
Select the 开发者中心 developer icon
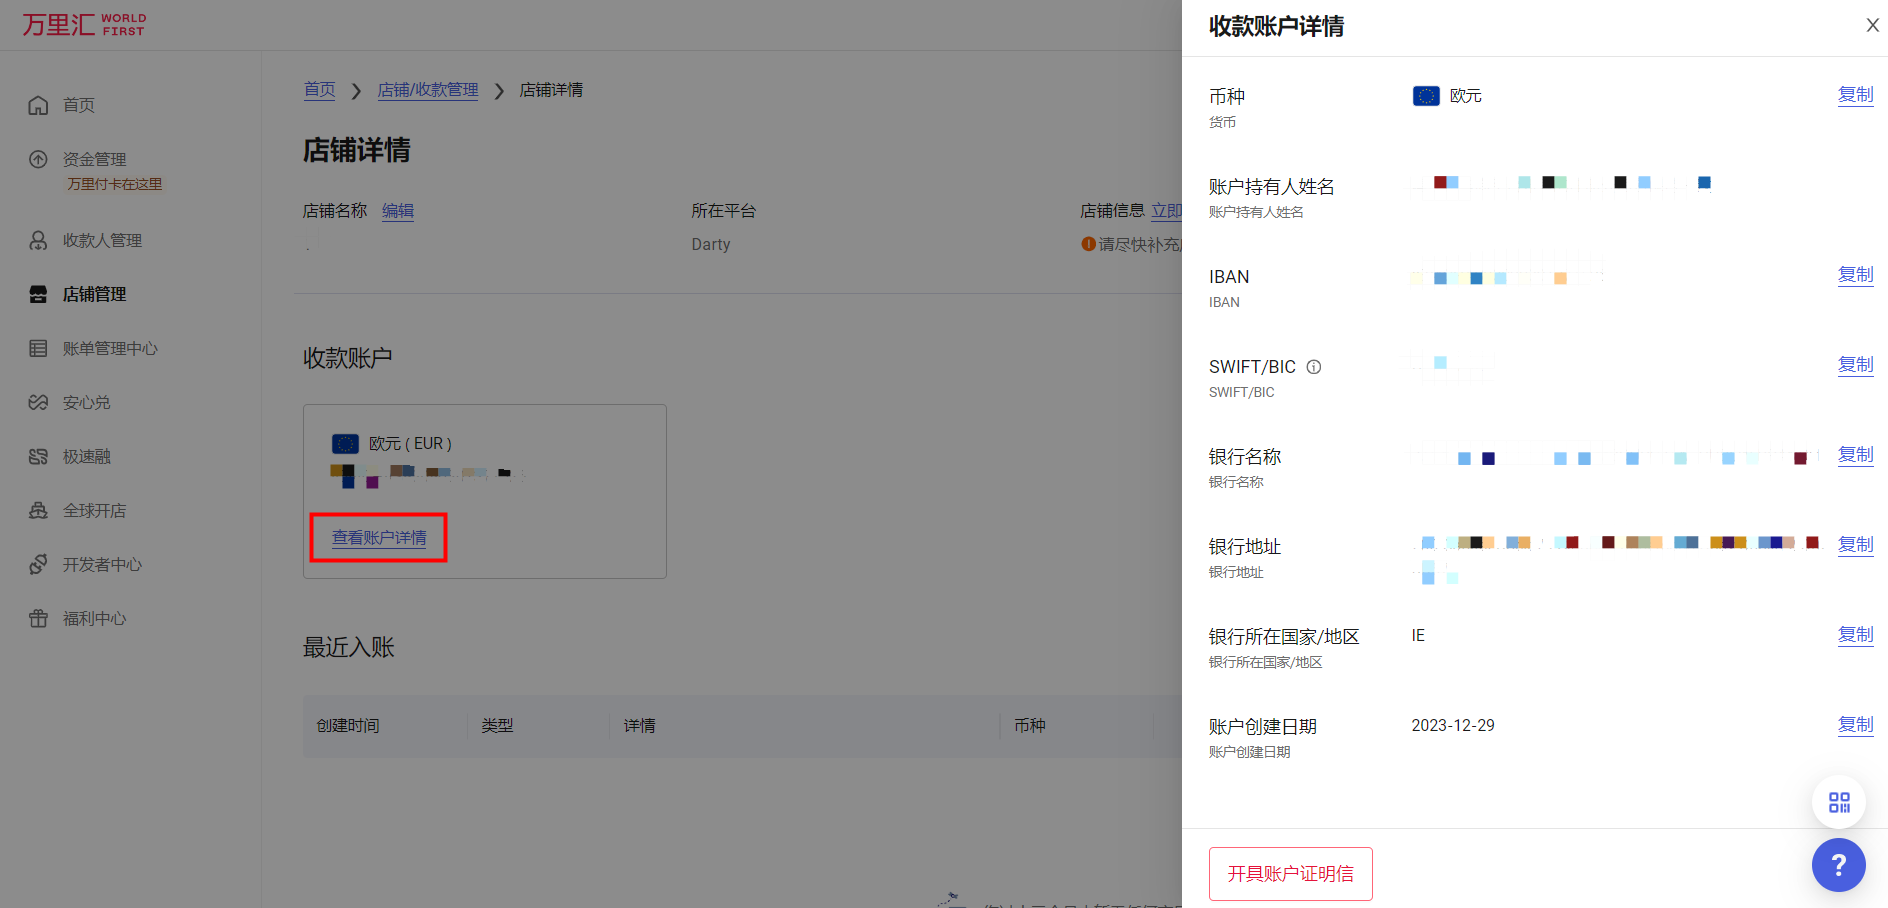38,564
